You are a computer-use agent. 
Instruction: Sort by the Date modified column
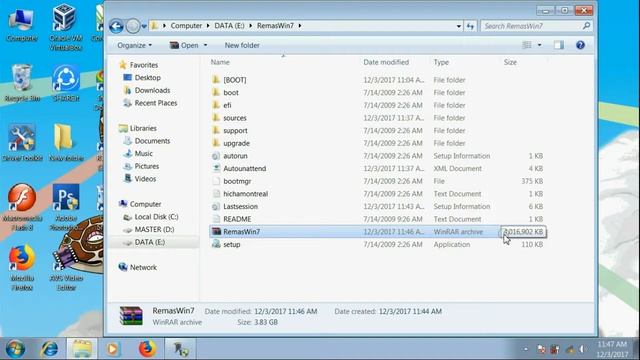point(386,62)
